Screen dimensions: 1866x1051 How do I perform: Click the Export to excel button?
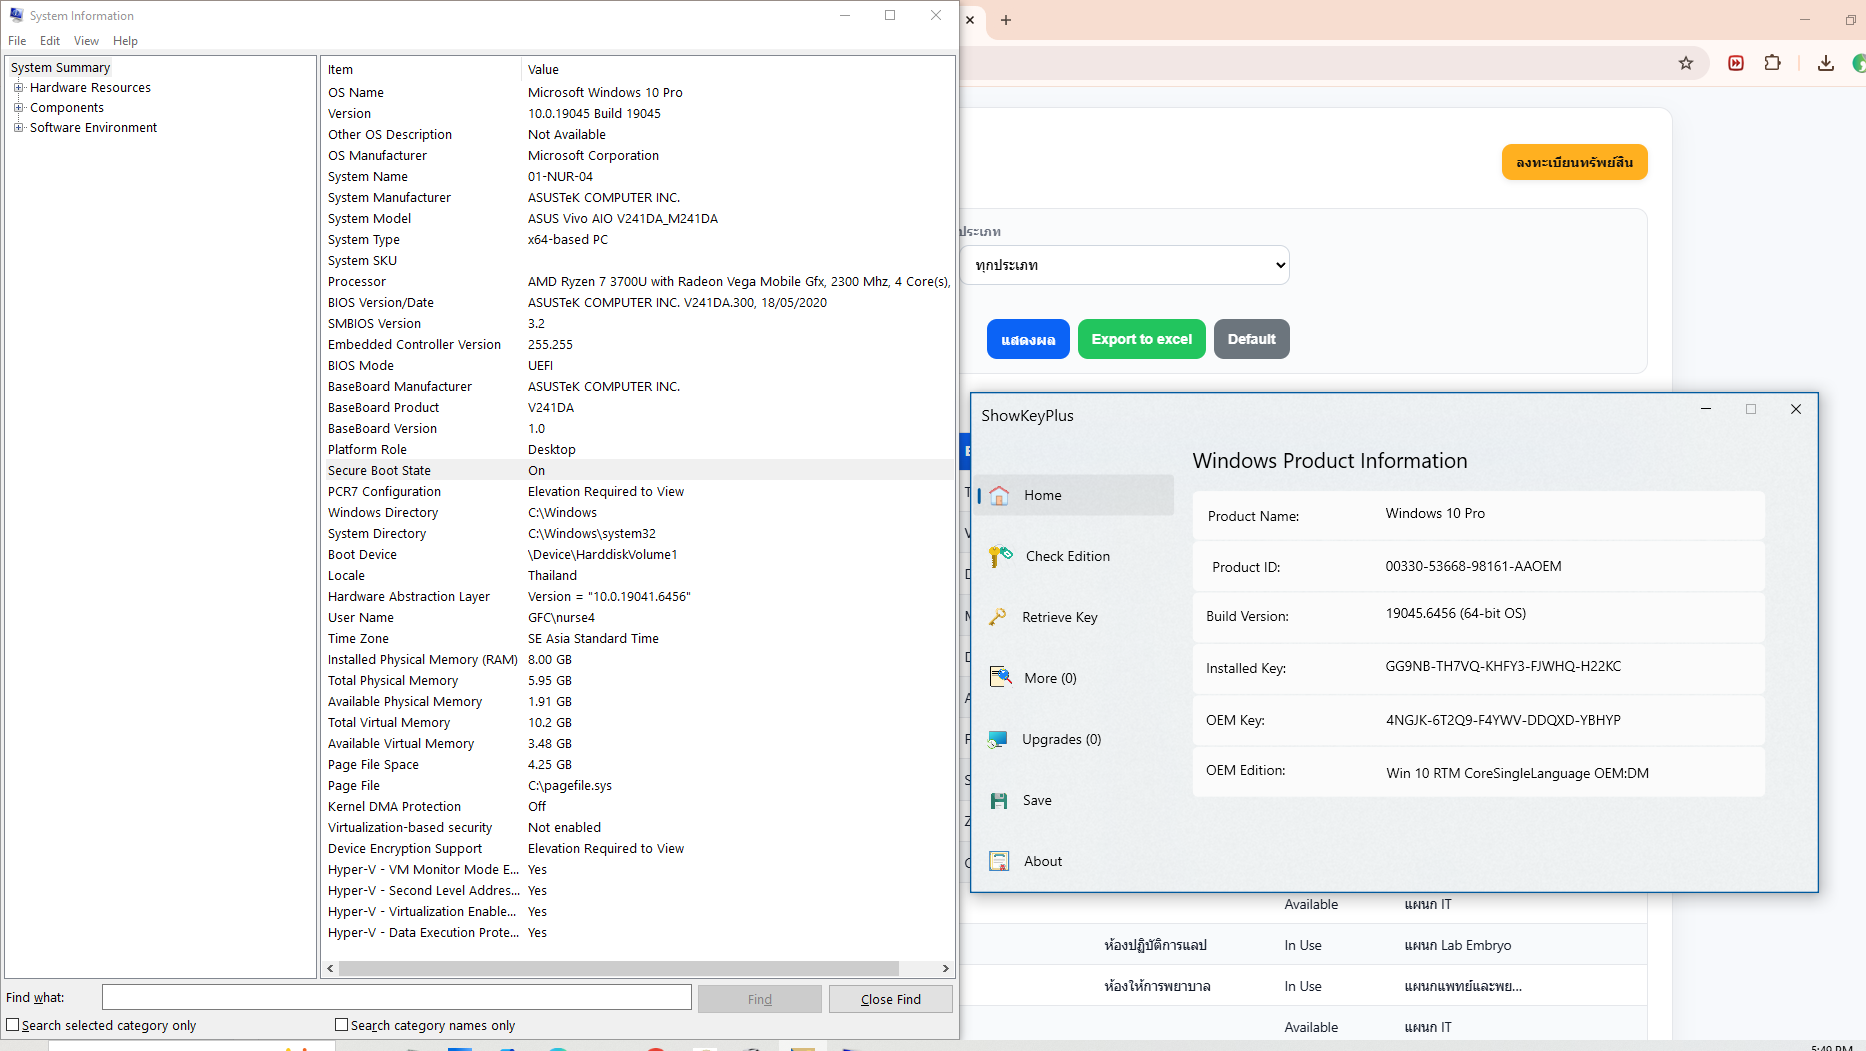tap(1141, 339)
